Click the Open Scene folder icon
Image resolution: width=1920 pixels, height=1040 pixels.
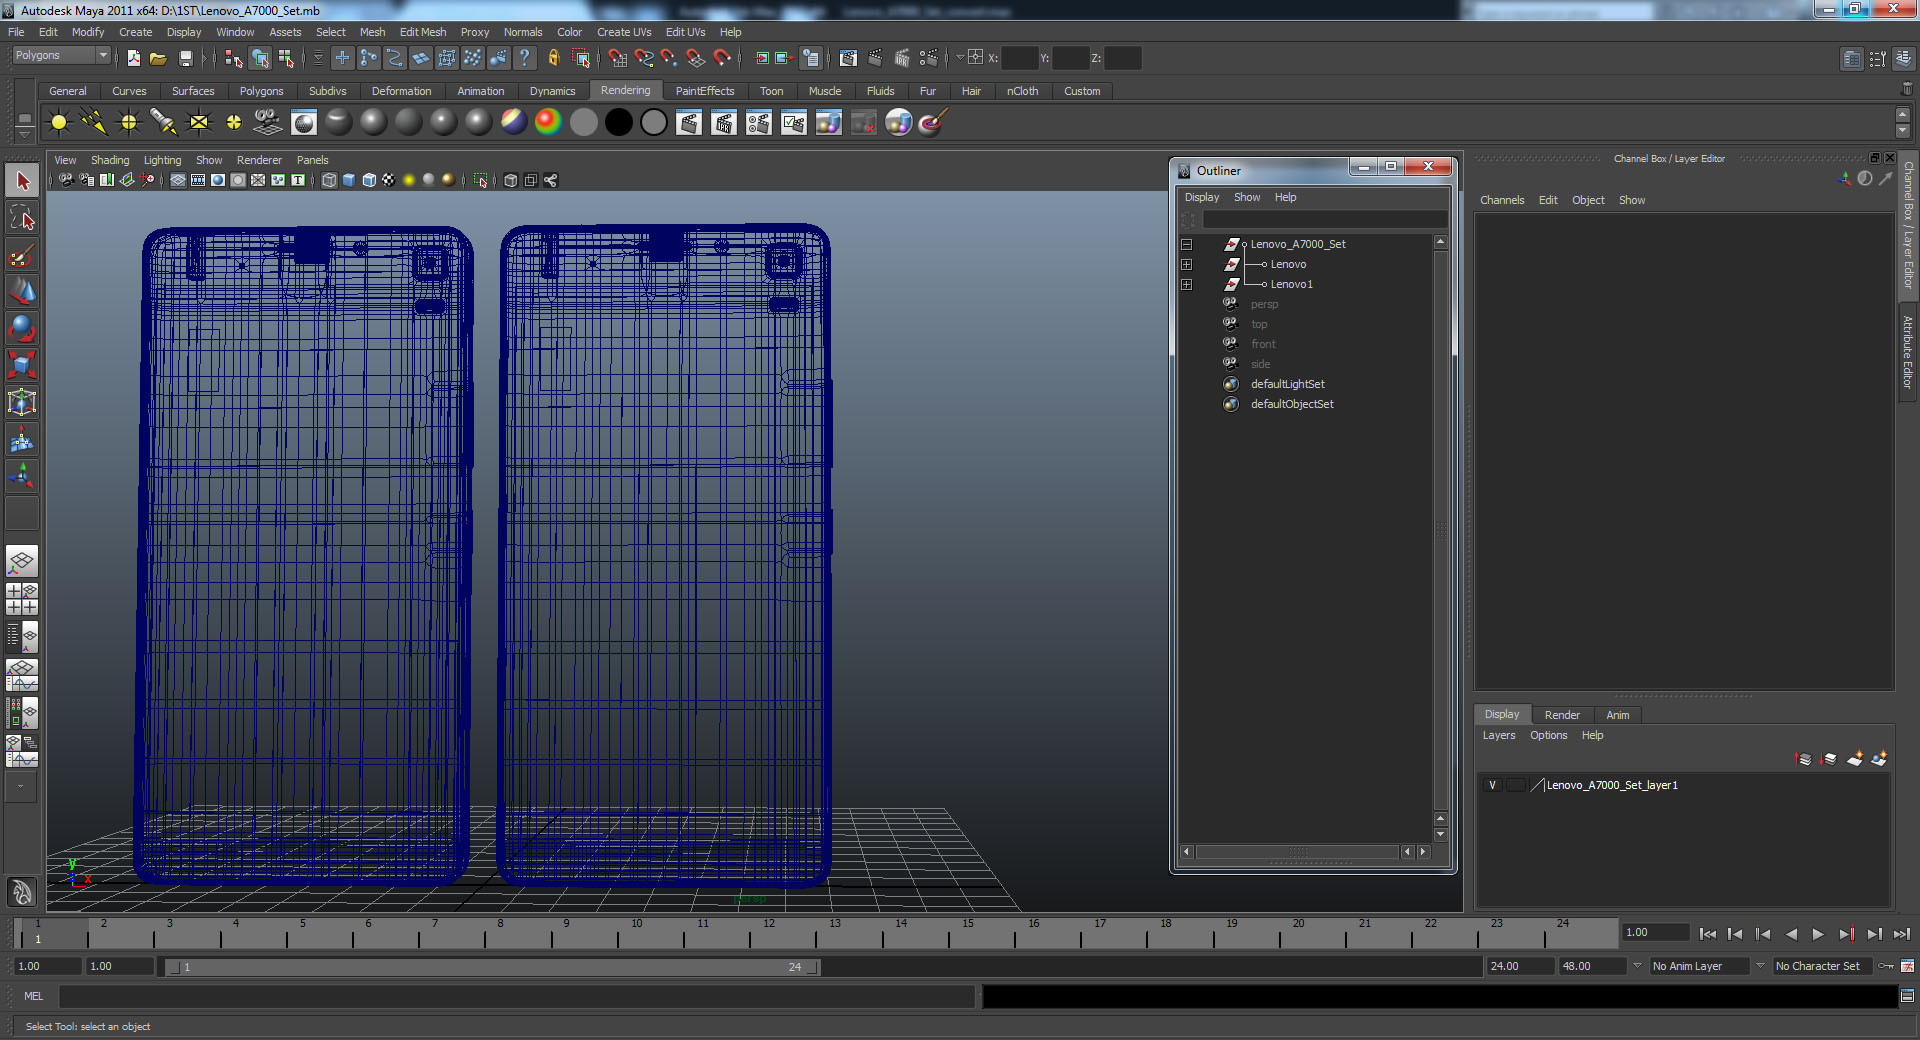158,58
